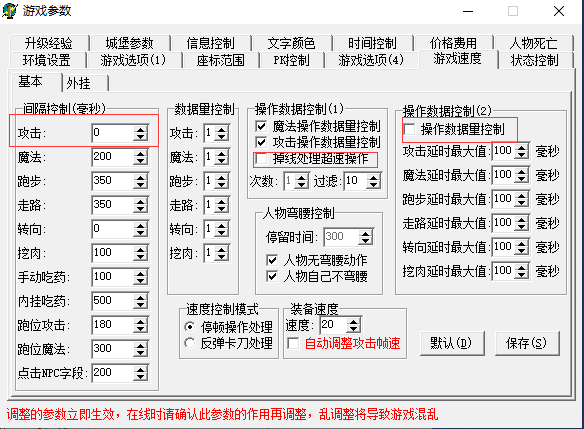Uncheck 魔法操作数据里控制 checkbox
The image size is (584, 429).
click(x=261, y=126)
